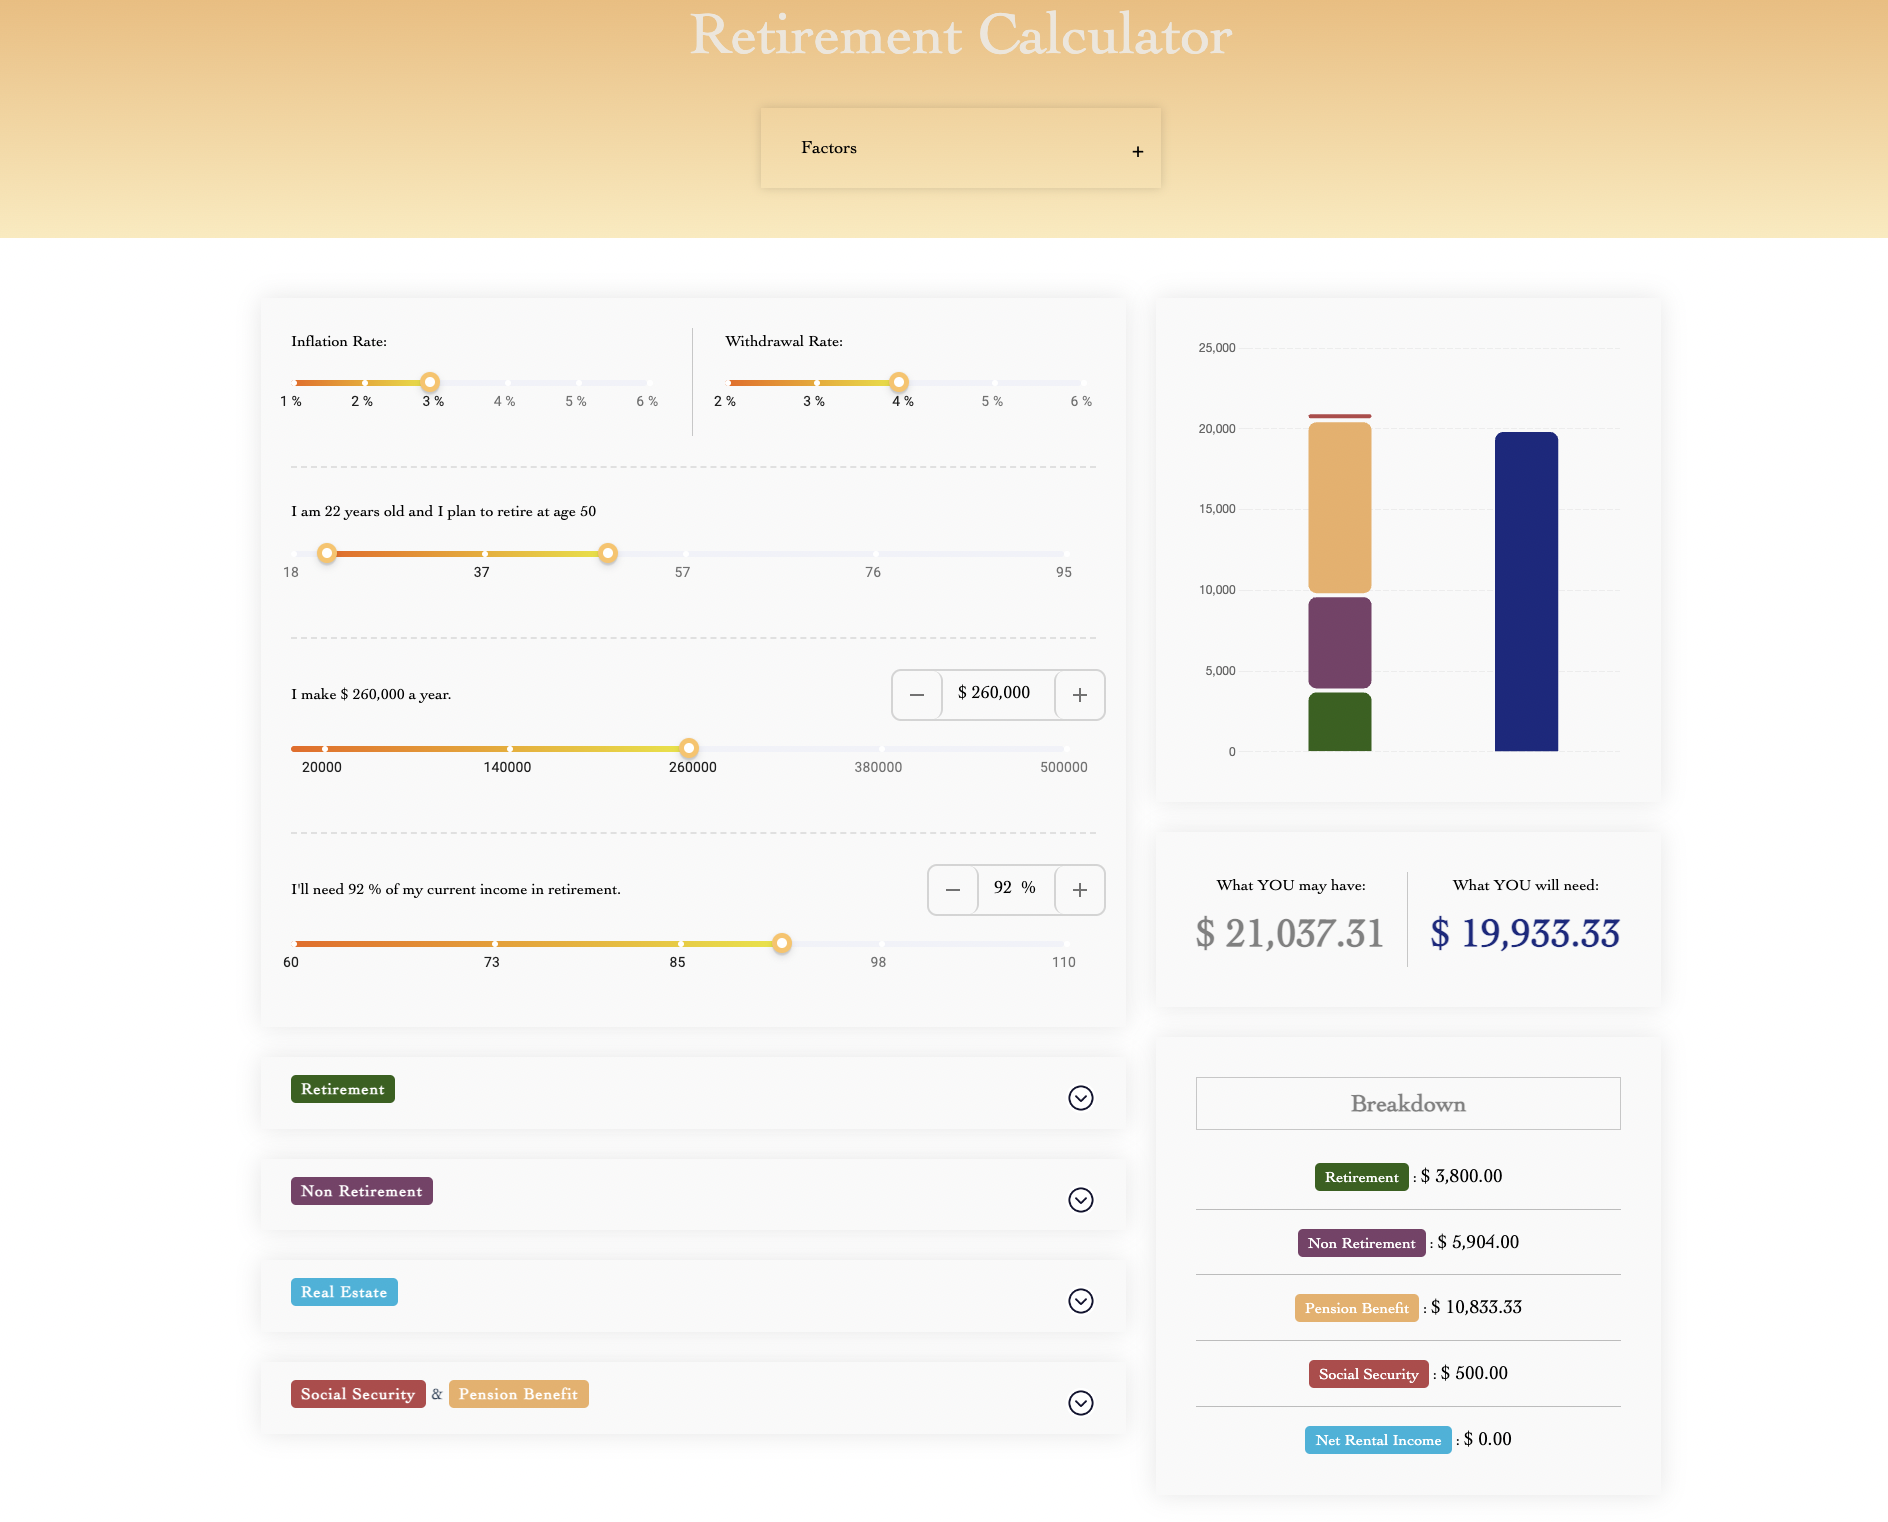Expand the Factors panel plus icon
This screenshot has height=1522, width=1888.
click(x=1137, y=152)
